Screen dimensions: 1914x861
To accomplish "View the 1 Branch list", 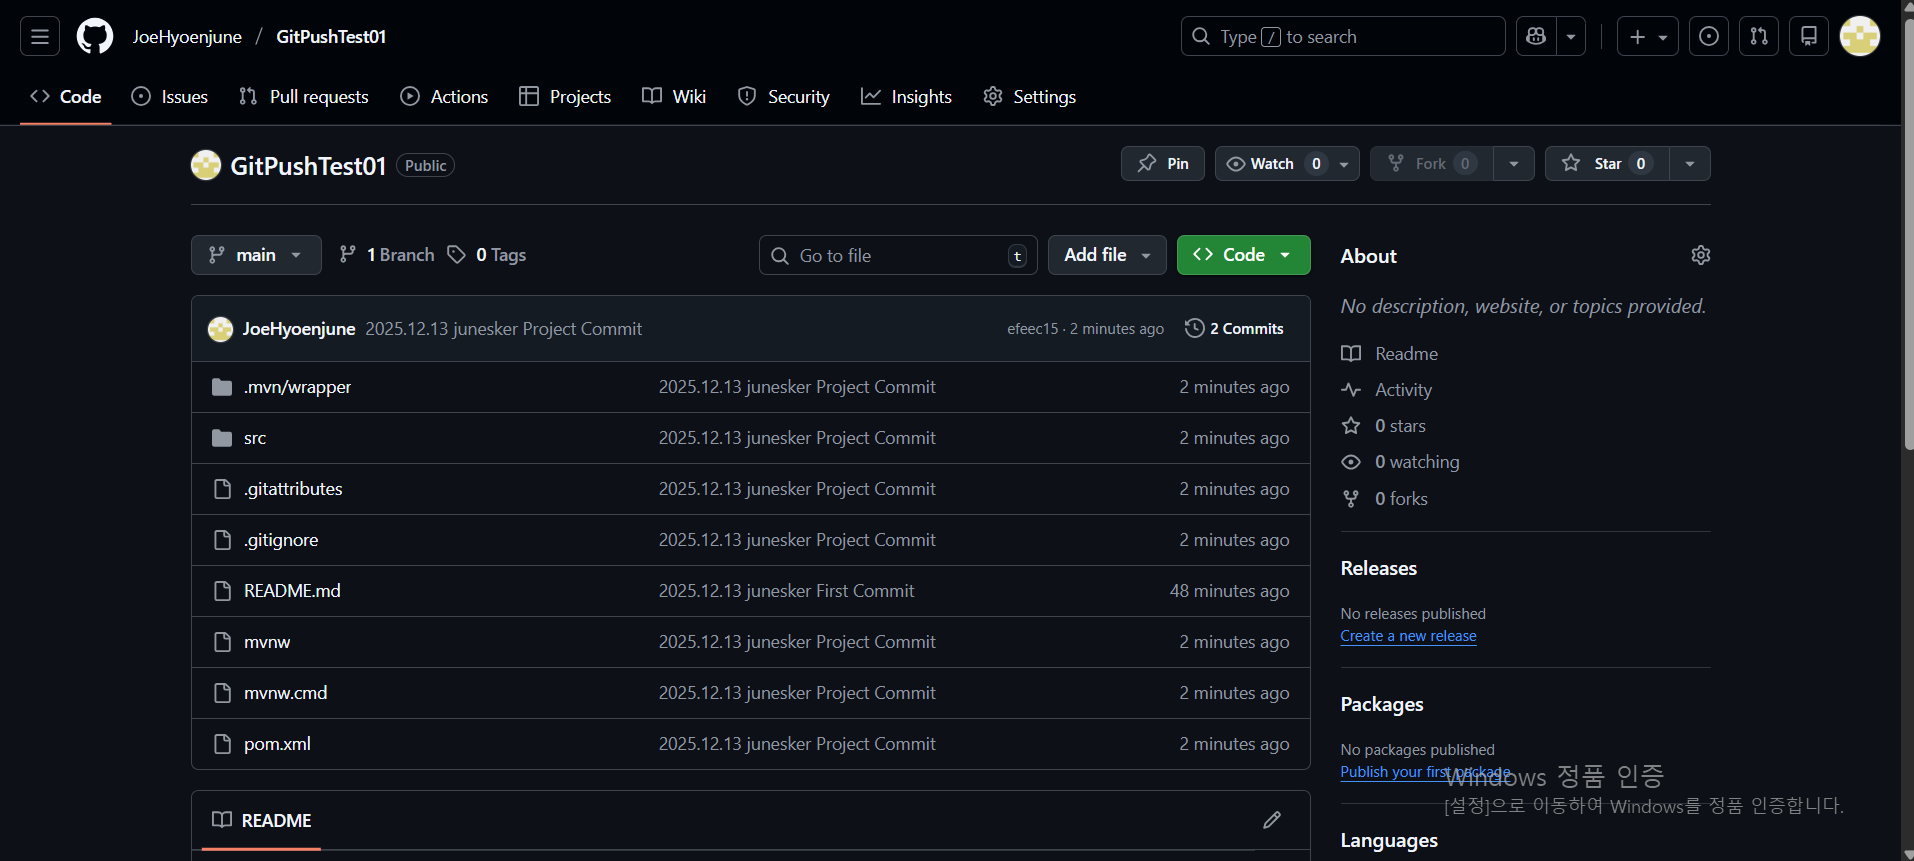I will [387, 255].
